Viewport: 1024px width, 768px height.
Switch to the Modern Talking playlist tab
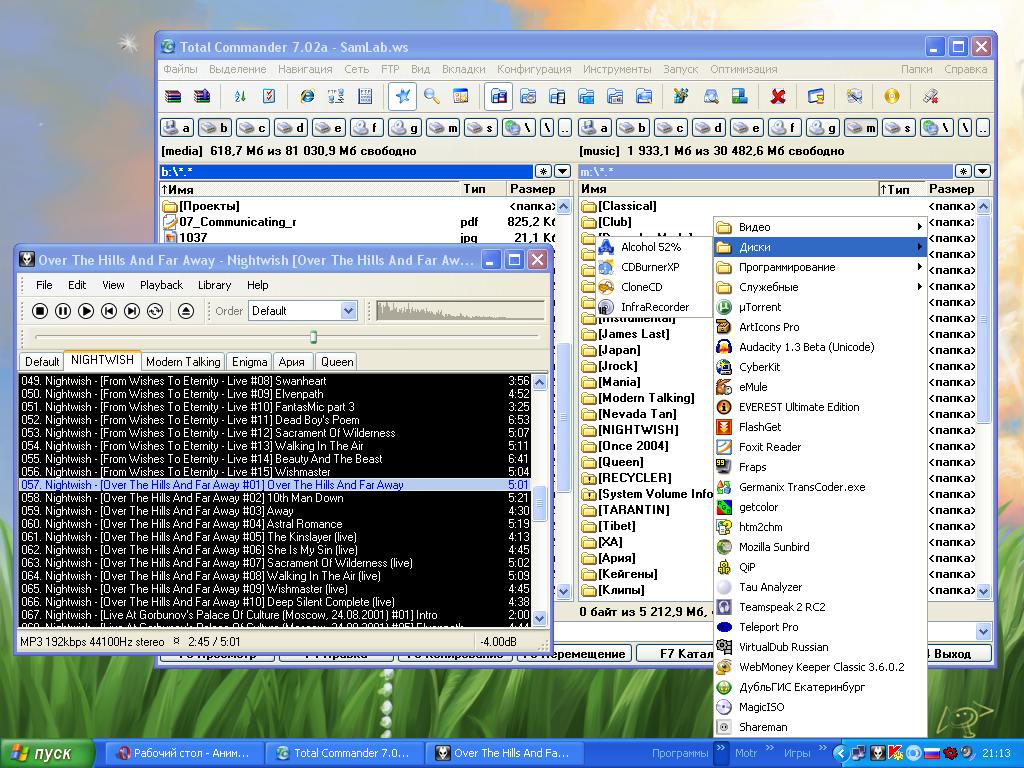coord(183,362)
